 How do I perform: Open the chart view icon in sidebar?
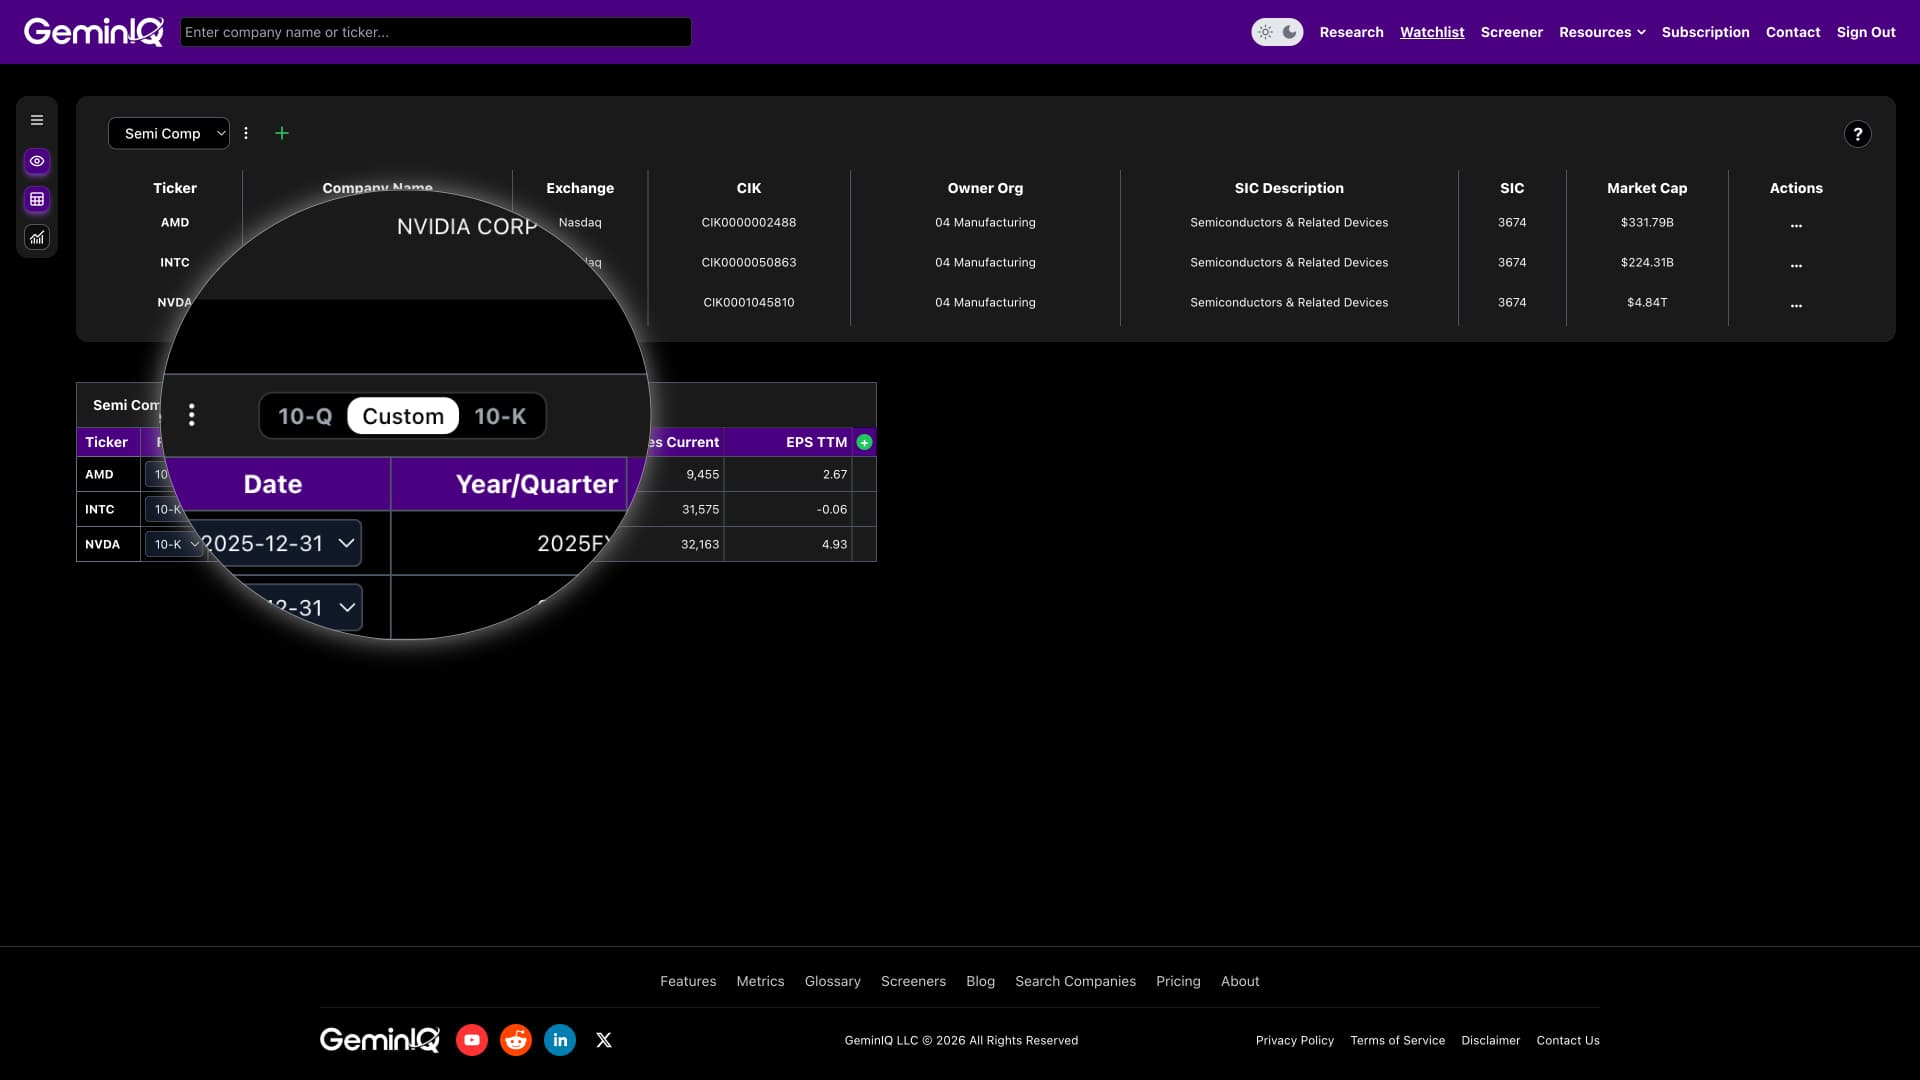(37, 237)
